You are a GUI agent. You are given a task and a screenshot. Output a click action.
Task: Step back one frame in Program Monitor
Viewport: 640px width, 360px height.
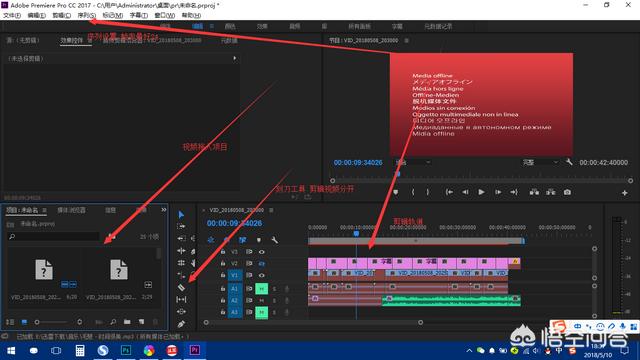pyautogui.click(x=465, y=192)
